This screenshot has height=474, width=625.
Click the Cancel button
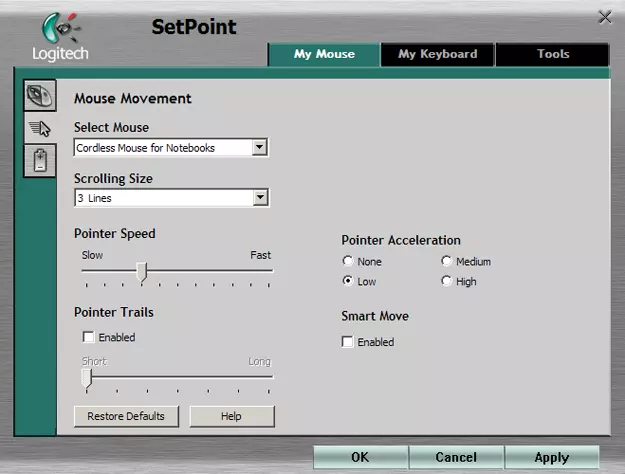456,457
